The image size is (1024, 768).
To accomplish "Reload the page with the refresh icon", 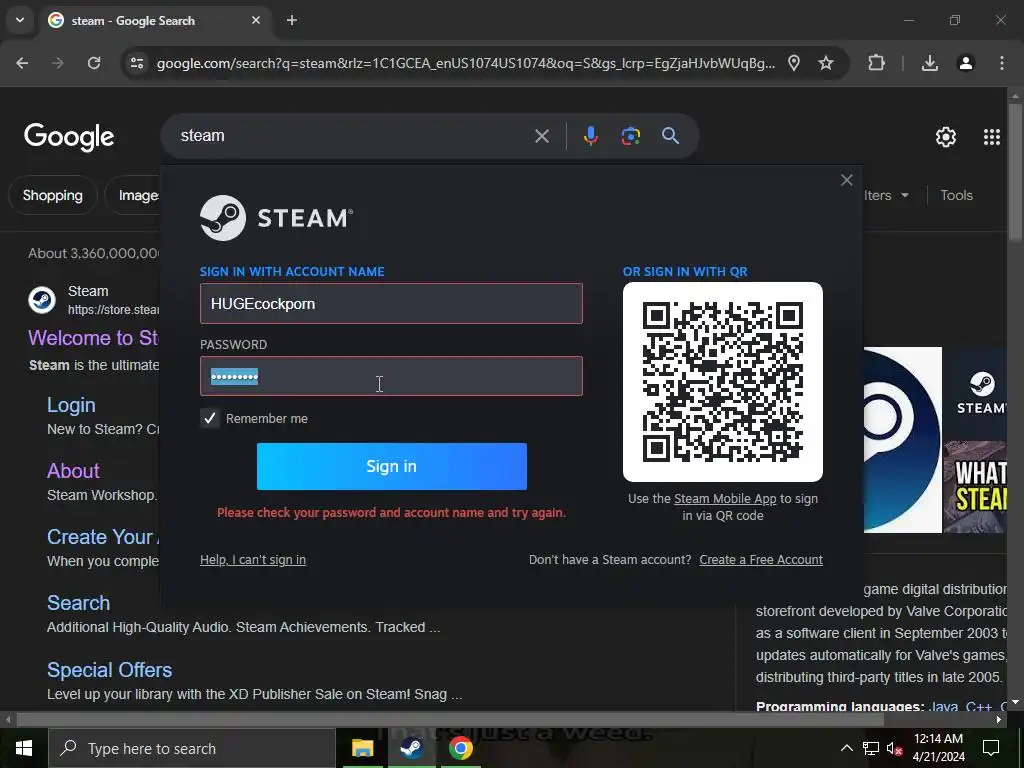I will tap(94, 63).
